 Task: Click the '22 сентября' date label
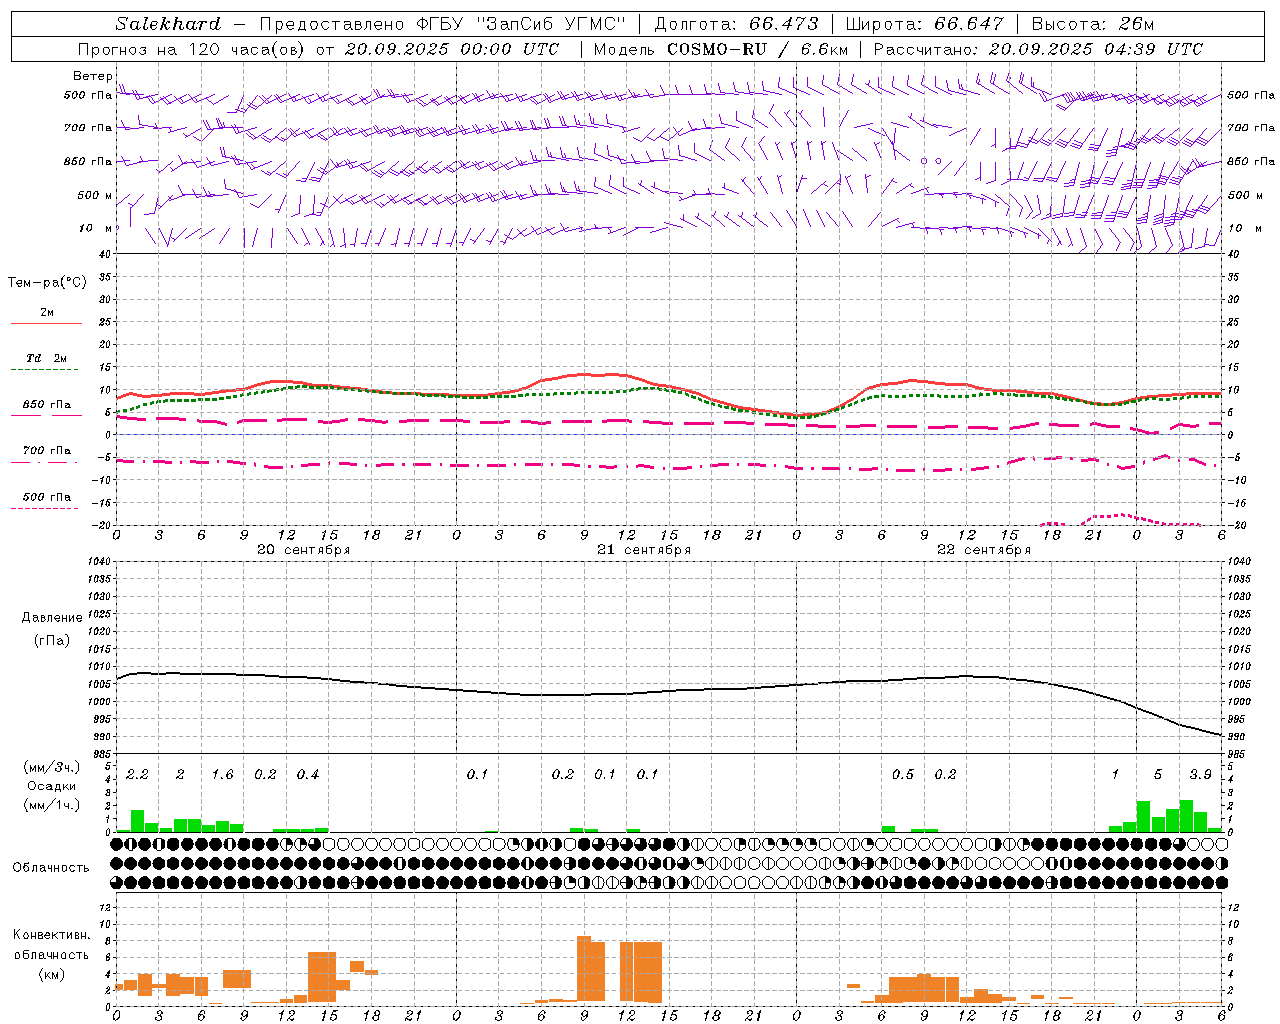[984, 550]
